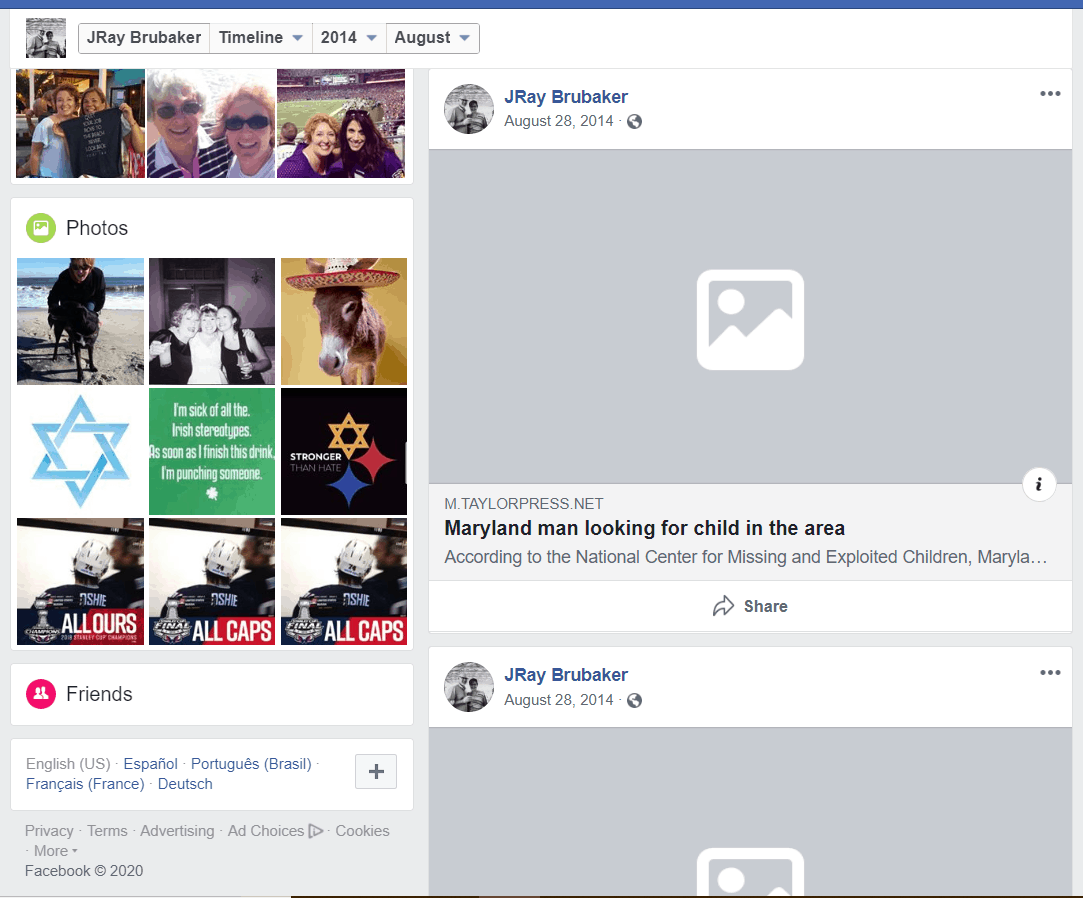
Task: Click the JRay Brubaker name on the second post
Action: [x=566, y=675]
